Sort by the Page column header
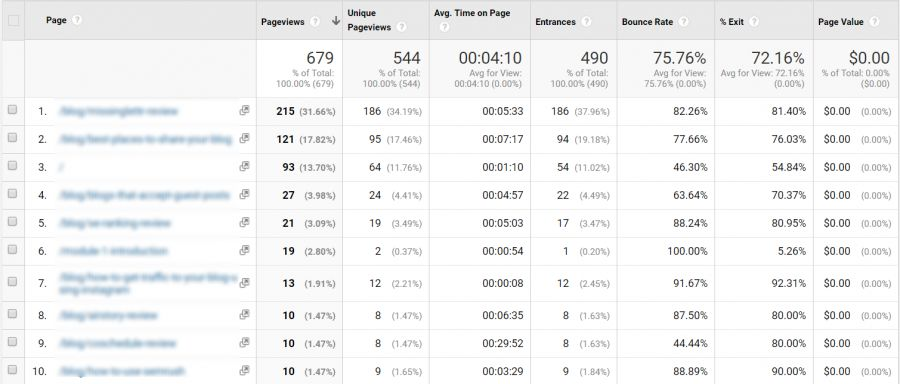This screenshot has height=384, width=900. pos(56,20)
